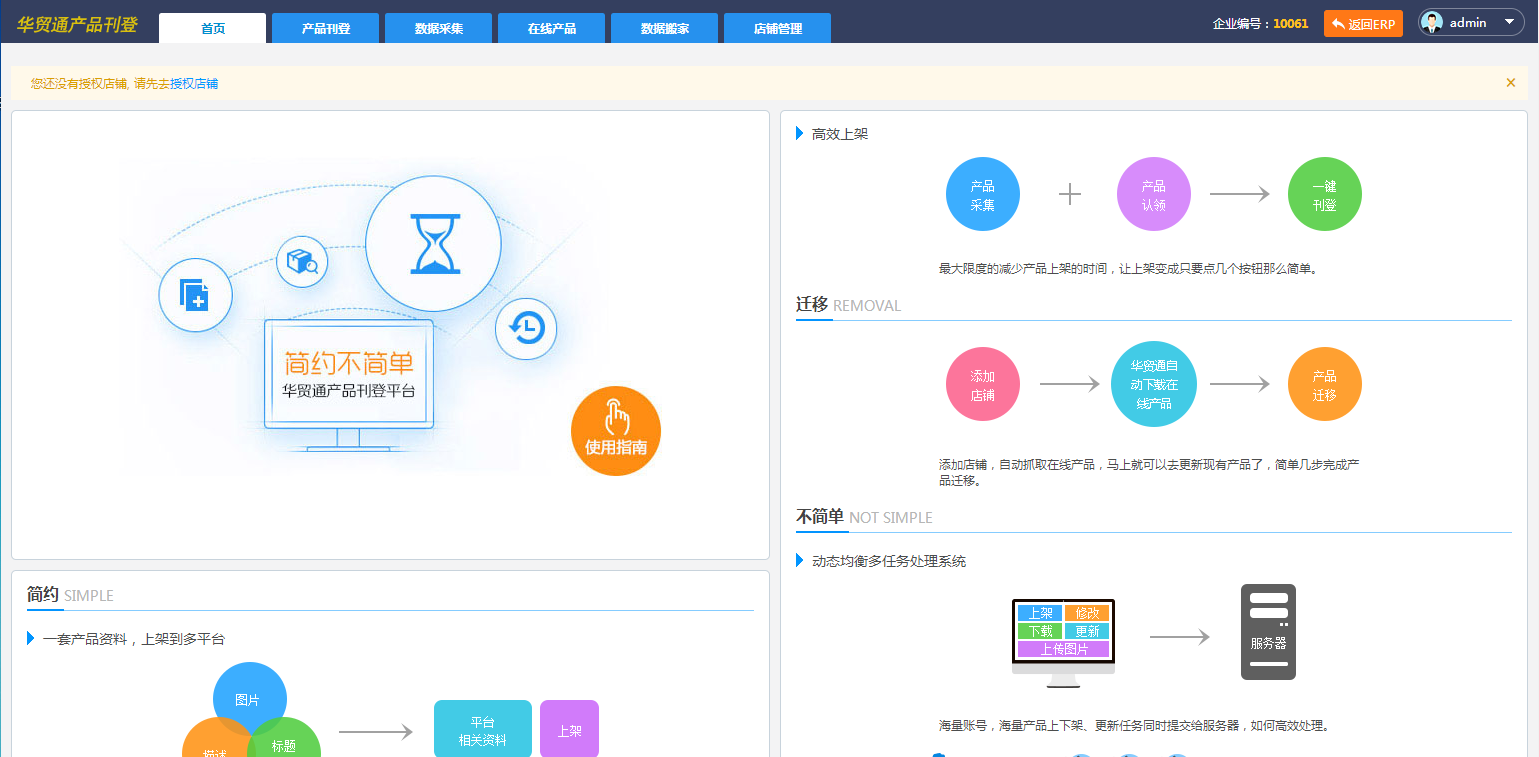Click the 简约不简单 monitor illustration
Viewport: 1539px width, 757px height.
tap(348, 375)
